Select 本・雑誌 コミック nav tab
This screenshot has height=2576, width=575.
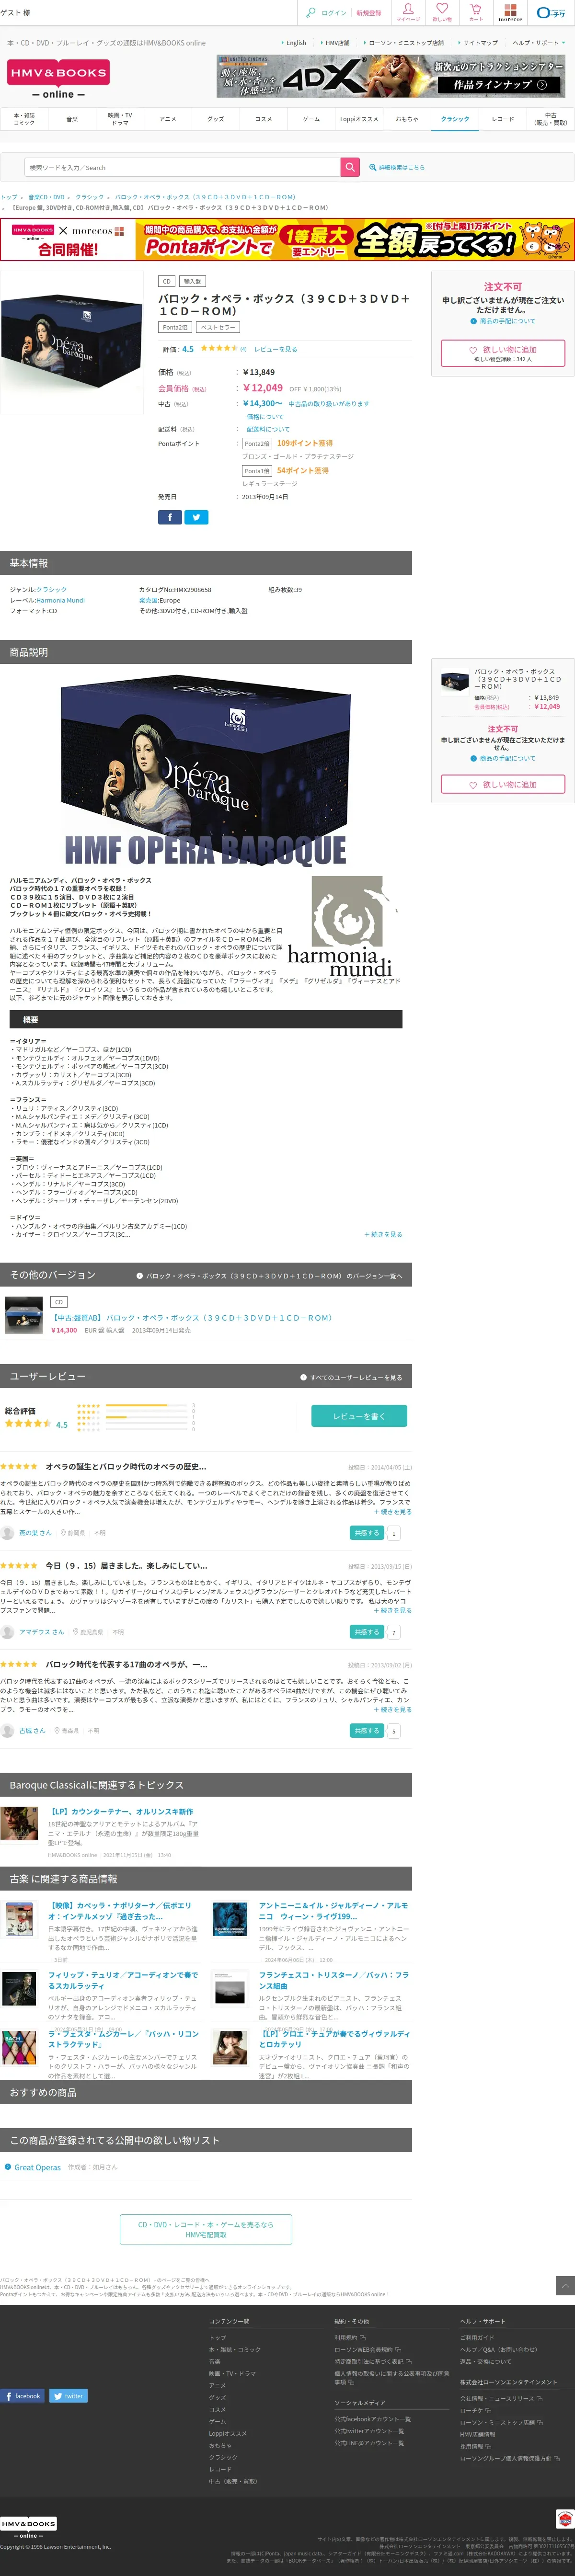(24, 119)
